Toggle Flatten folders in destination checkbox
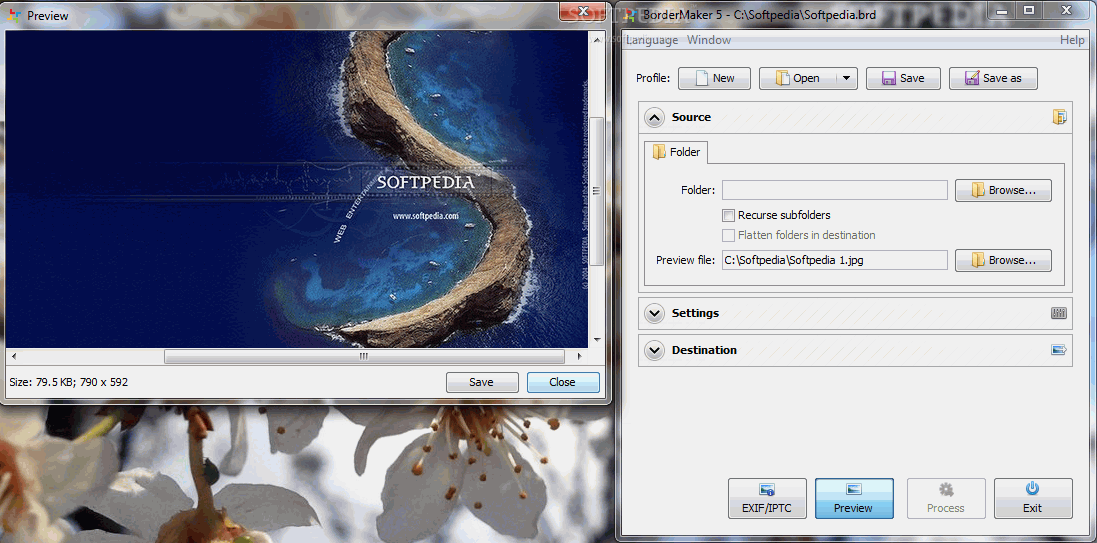Image resolution: width=1097 pixels, height=543 pixels. [x=729, y=235]
